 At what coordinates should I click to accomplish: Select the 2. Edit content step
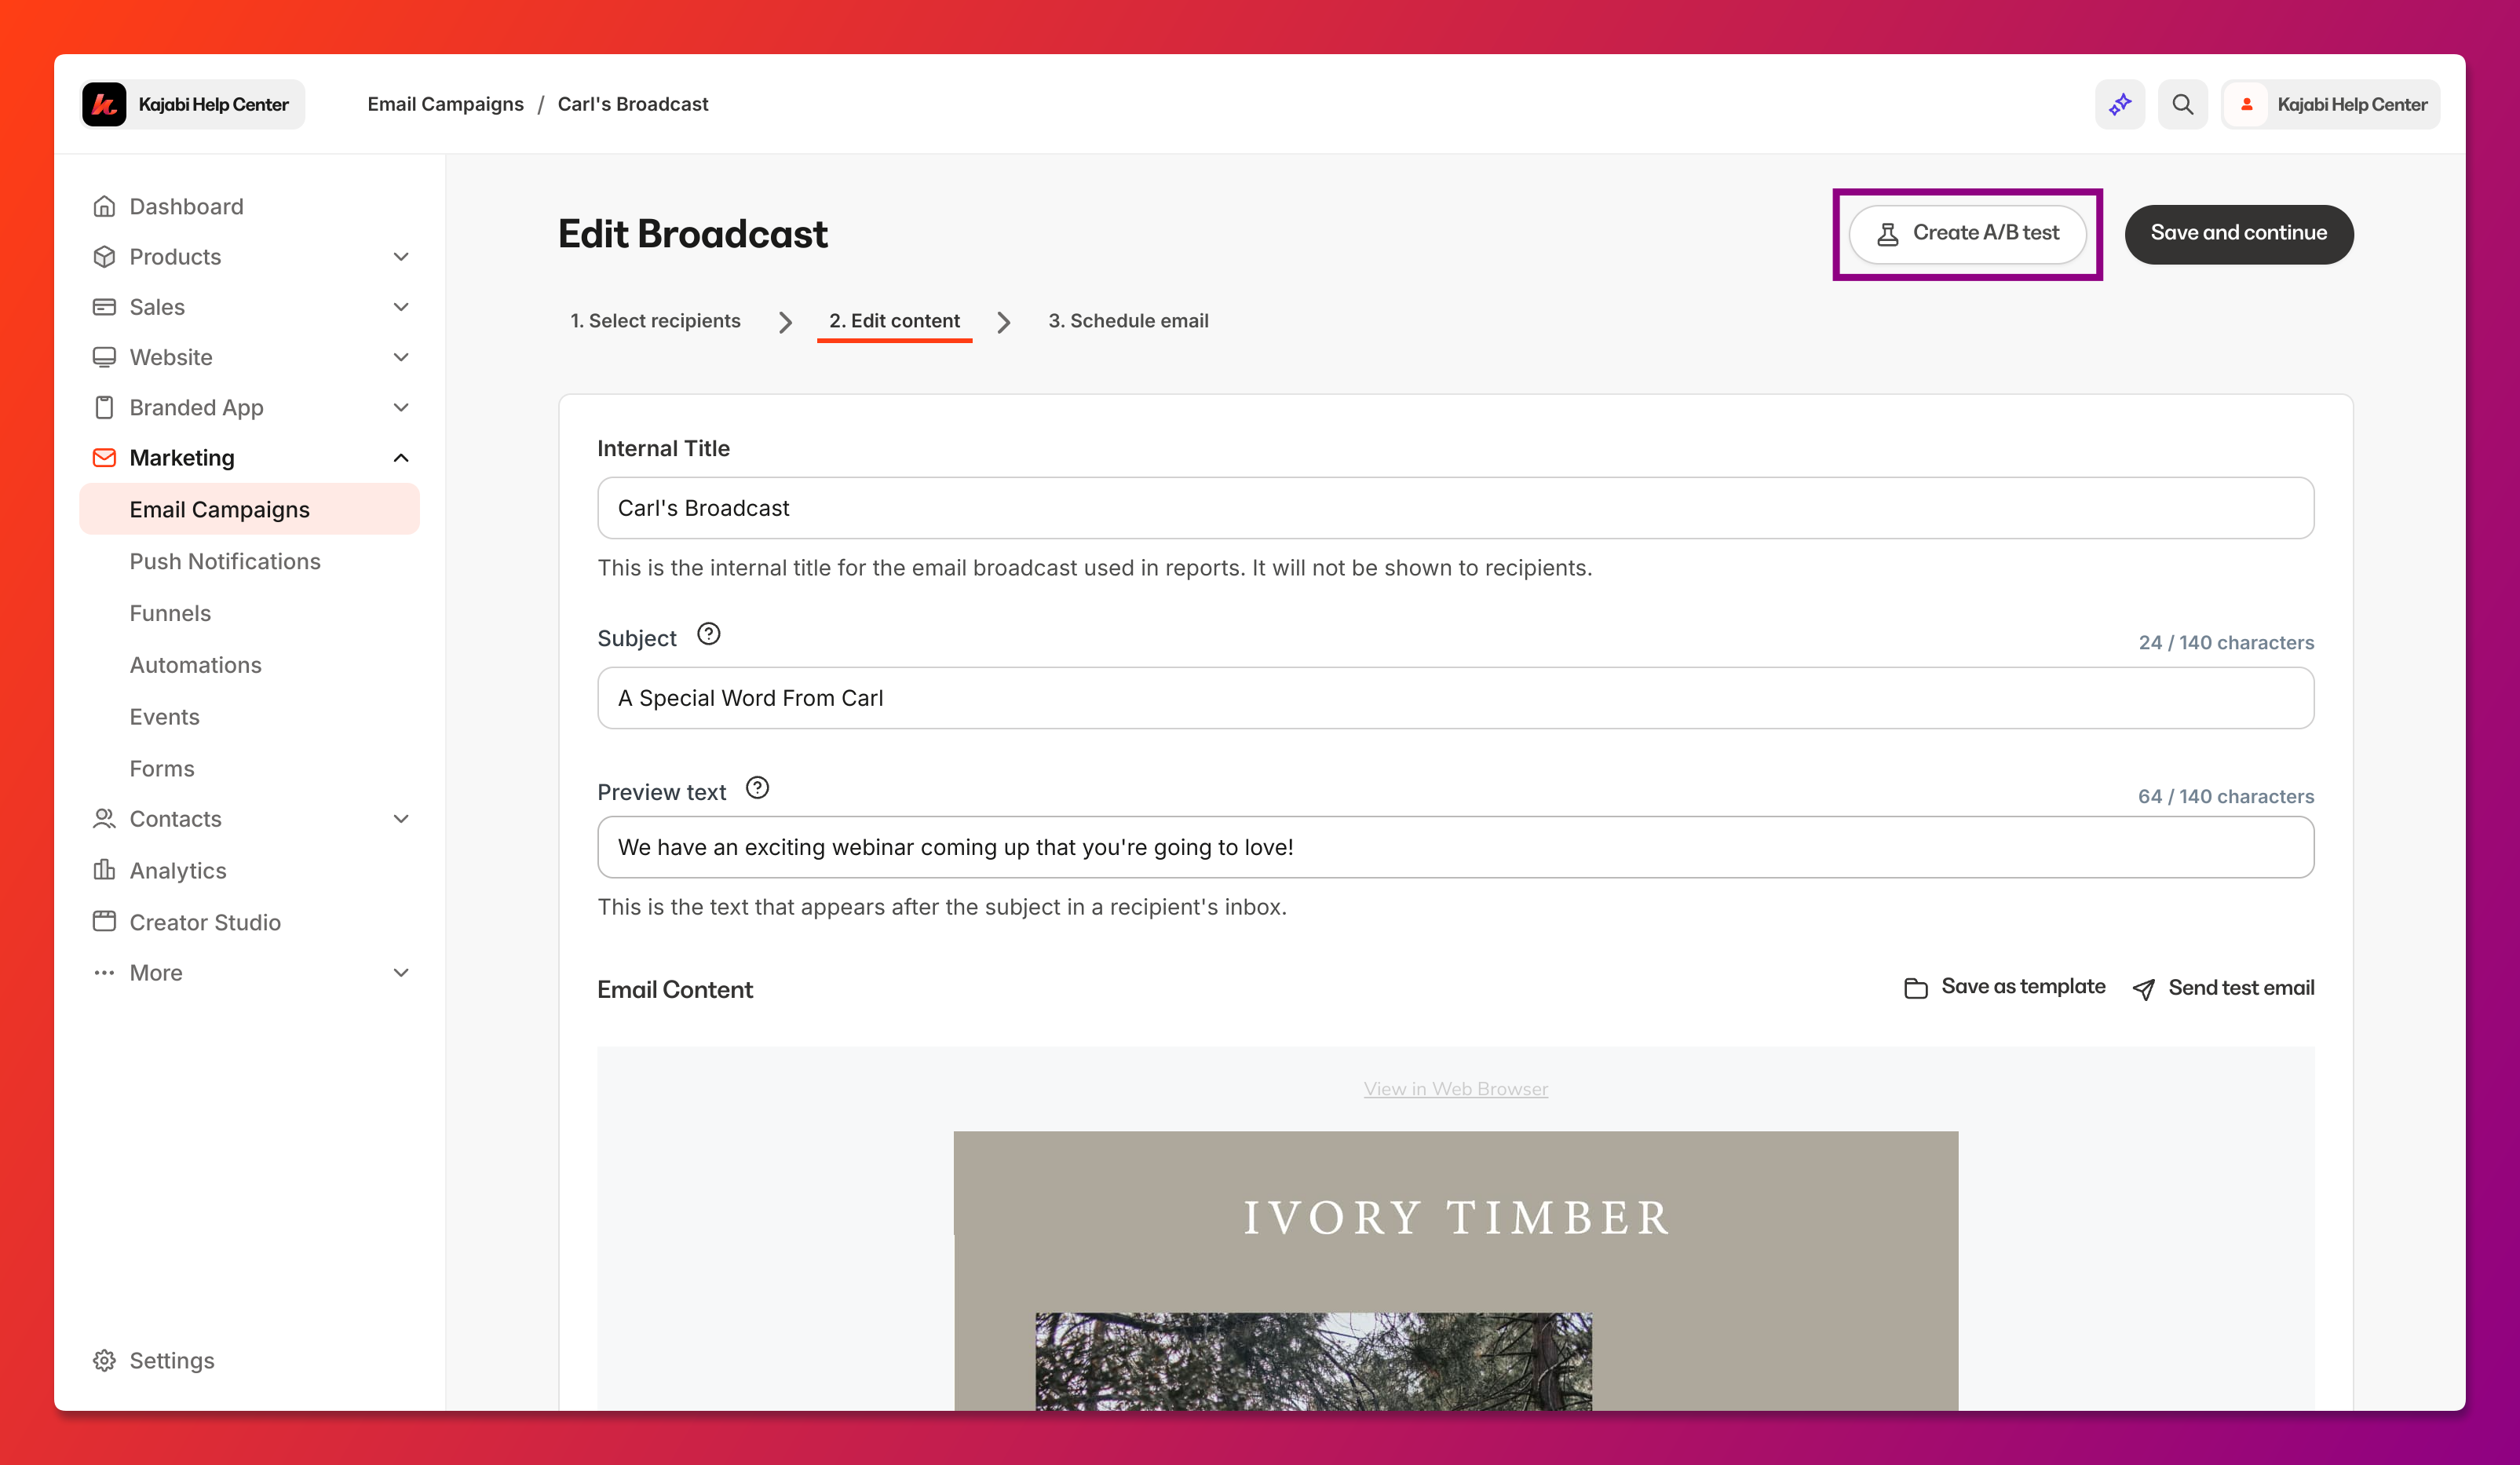[x=894, y=321]
